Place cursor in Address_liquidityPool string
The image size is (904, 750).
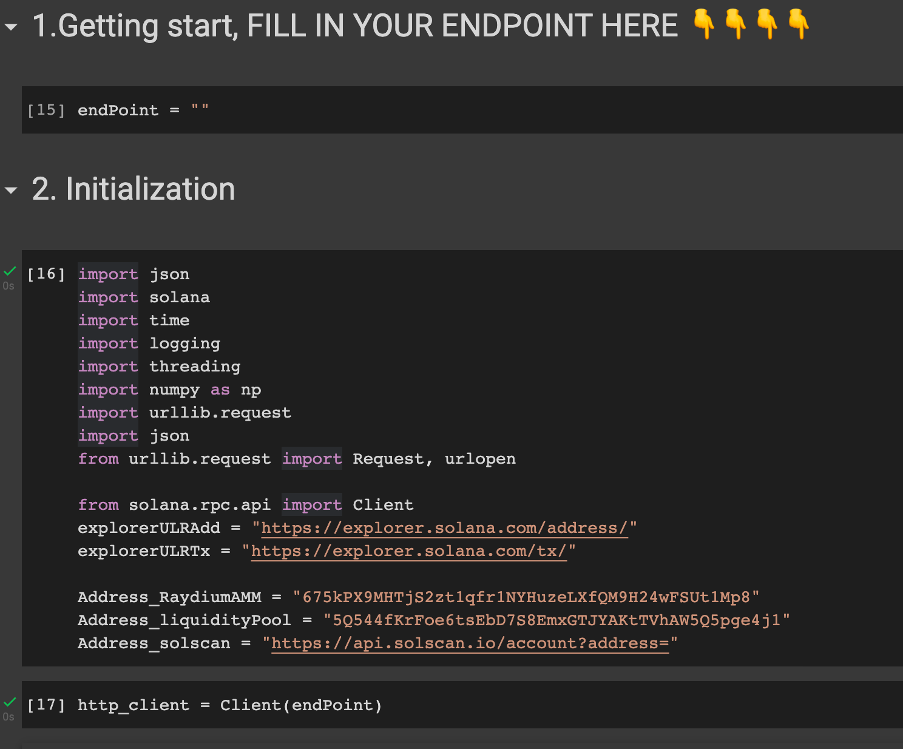[556, 620]
